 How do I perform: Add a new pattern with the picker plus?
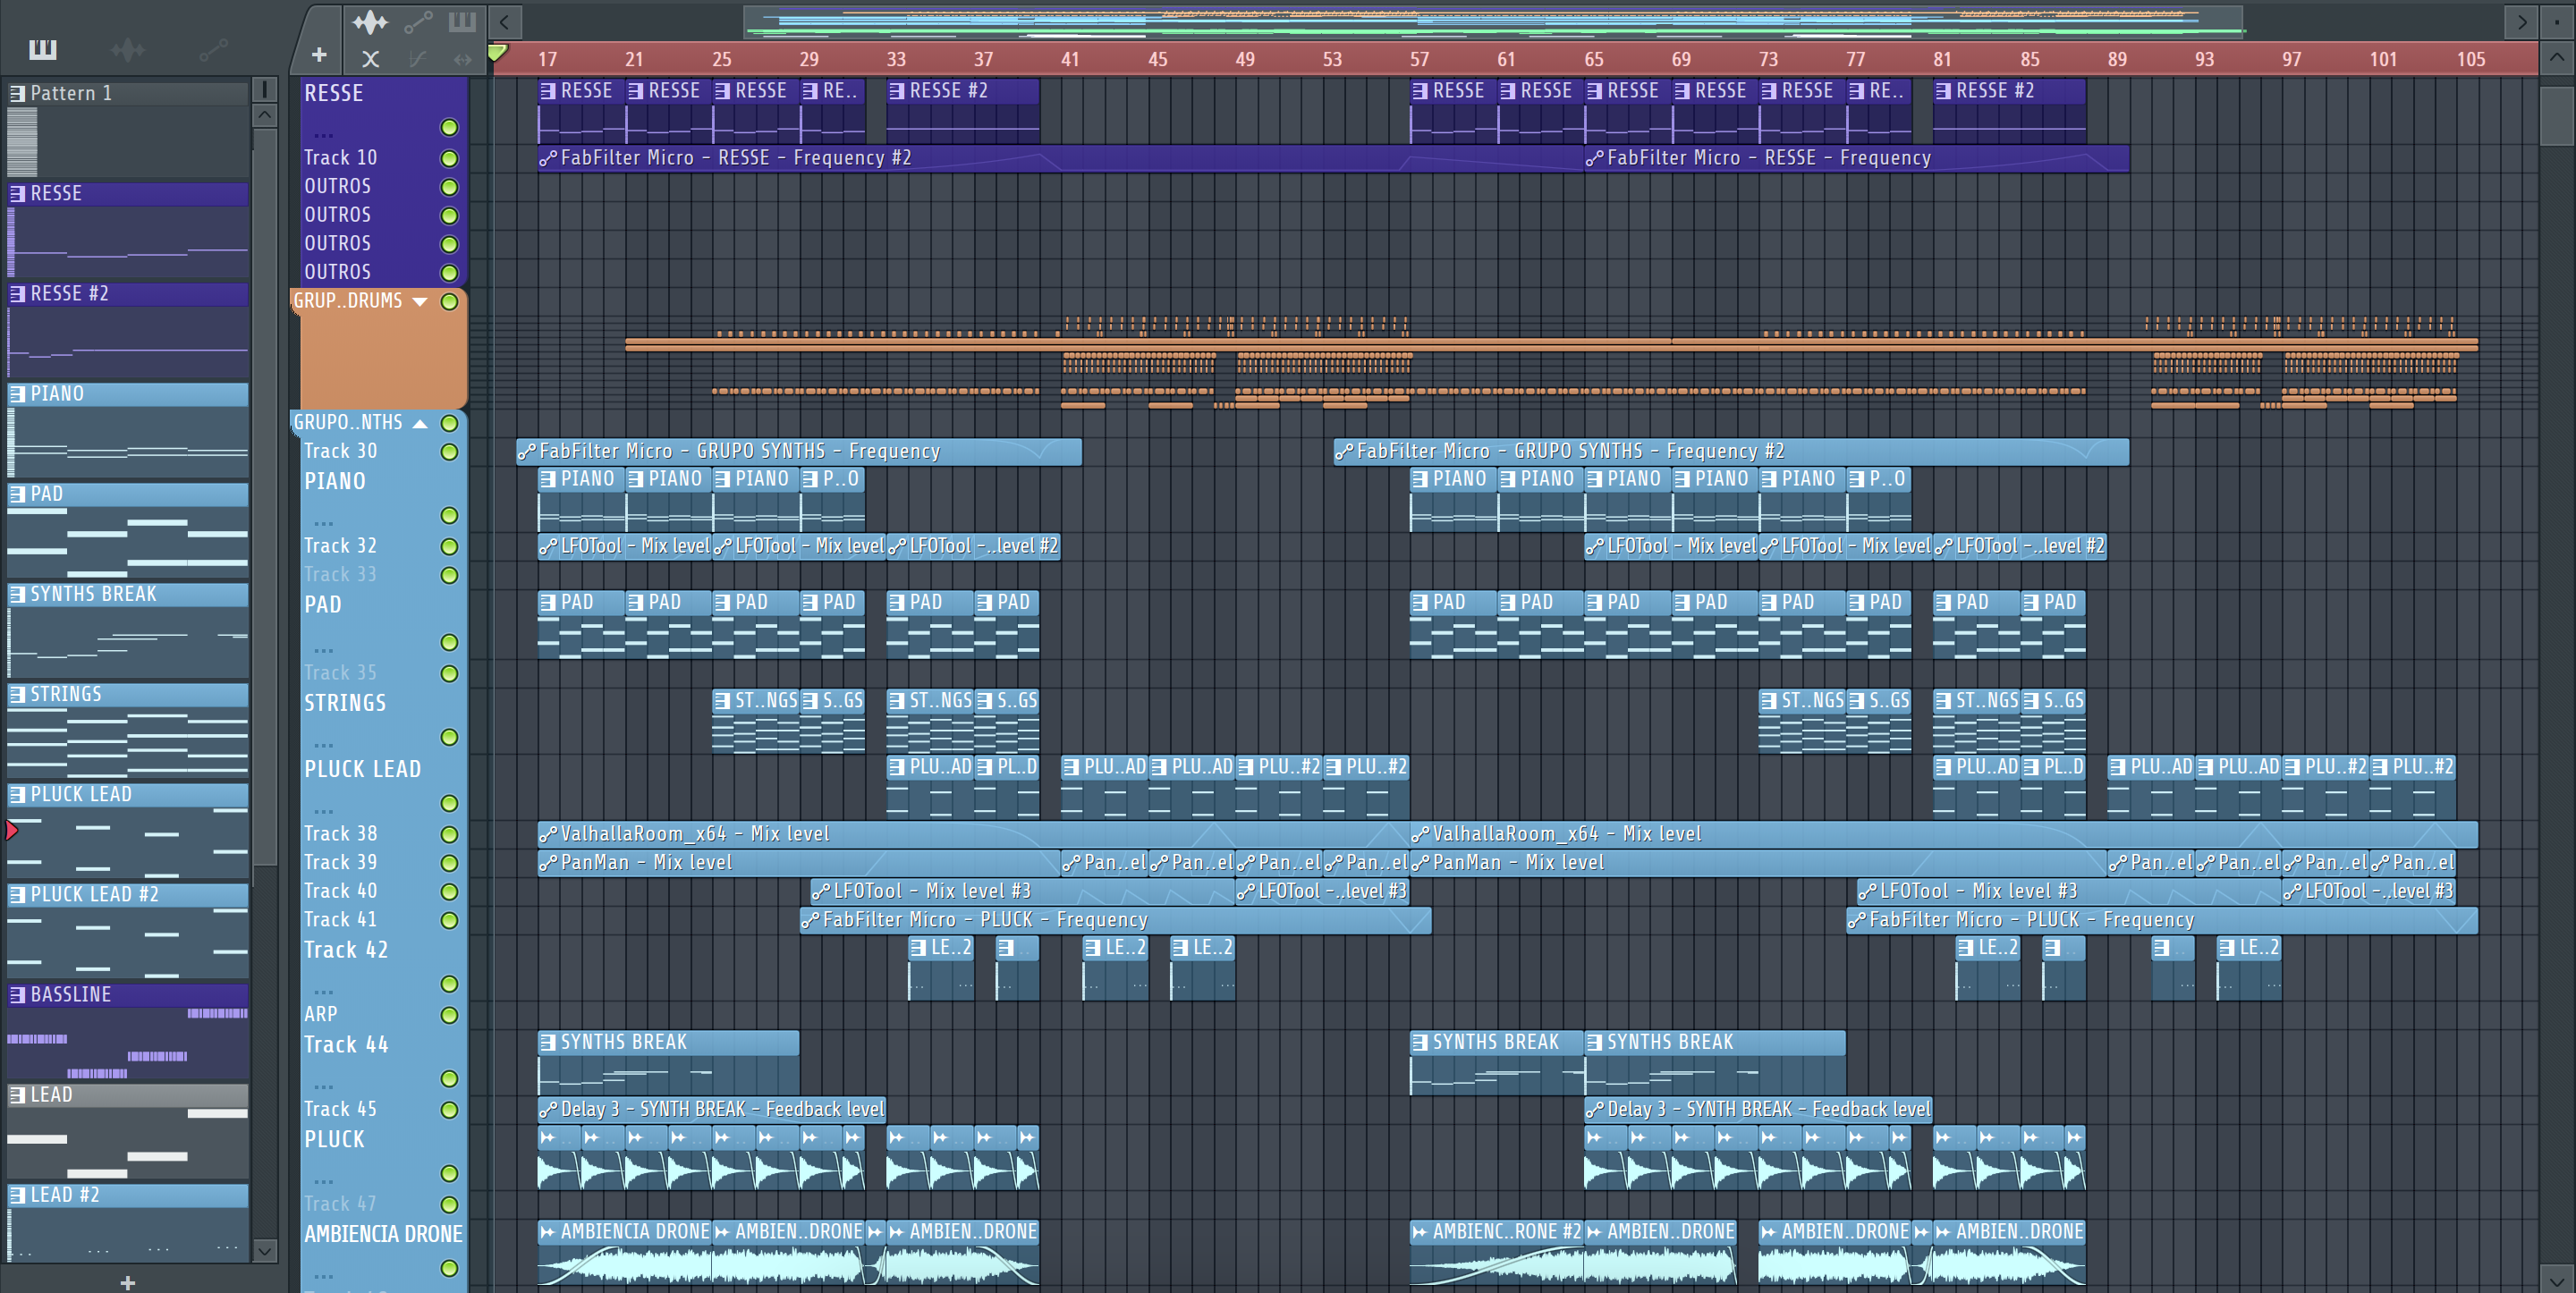[x=127, y=1282]
